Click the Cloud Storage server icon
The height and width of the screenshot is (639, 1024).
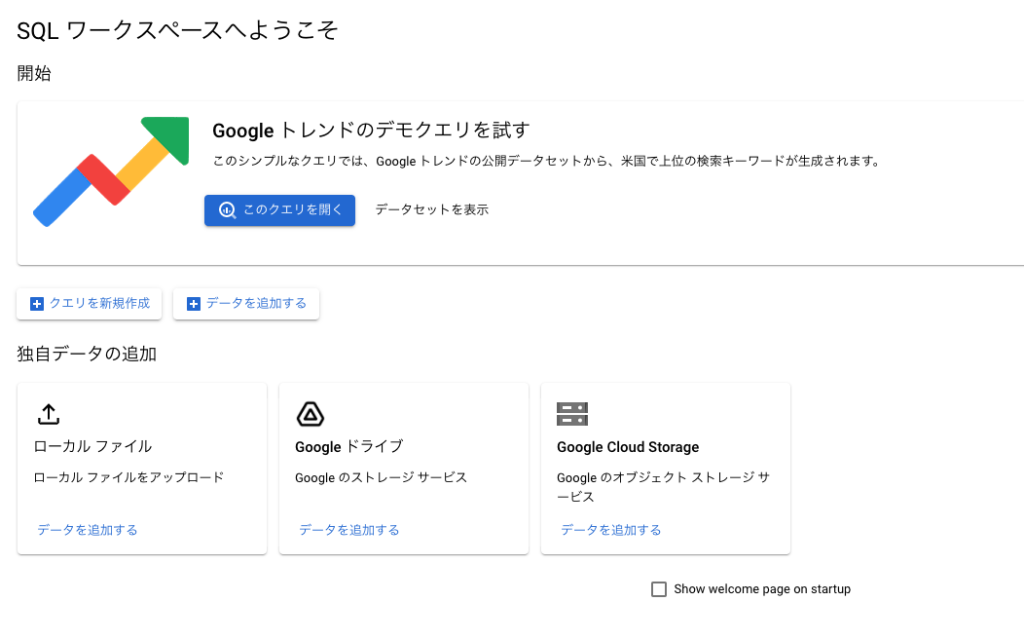click(x=572, y=414)
